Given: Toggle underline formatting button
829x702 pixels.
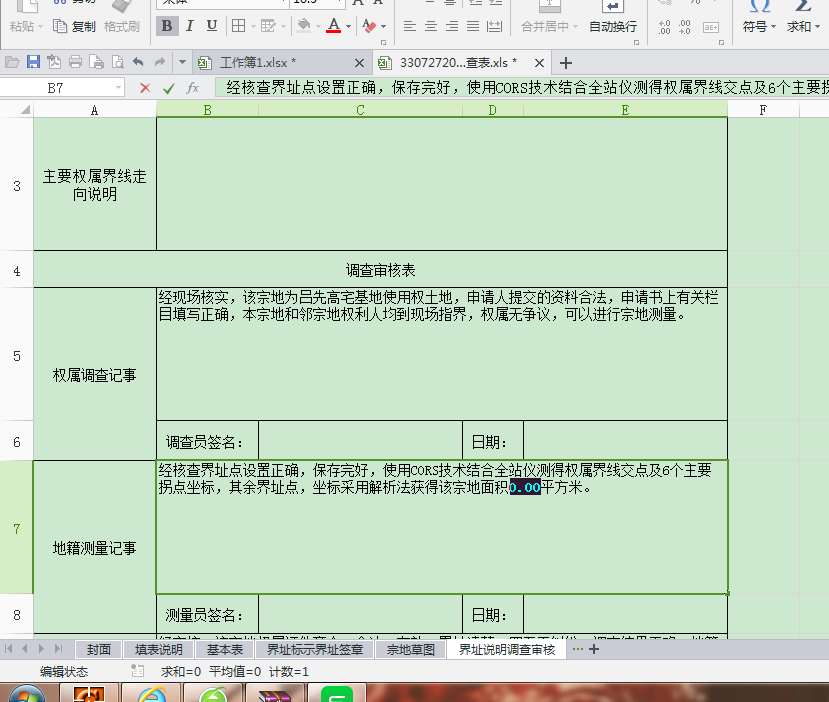Looking at the screenshot, I should tap(212, 26).
